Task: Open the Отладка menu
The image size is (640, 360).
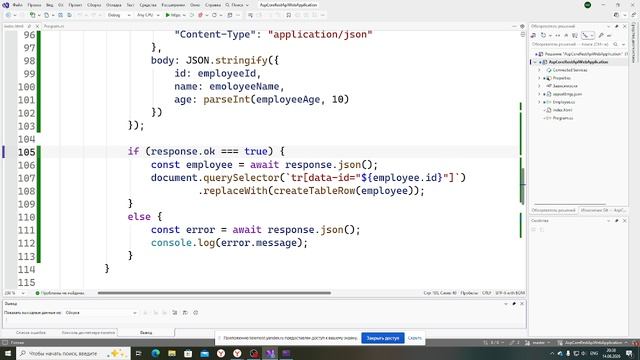Action: [x=113, y=5]
